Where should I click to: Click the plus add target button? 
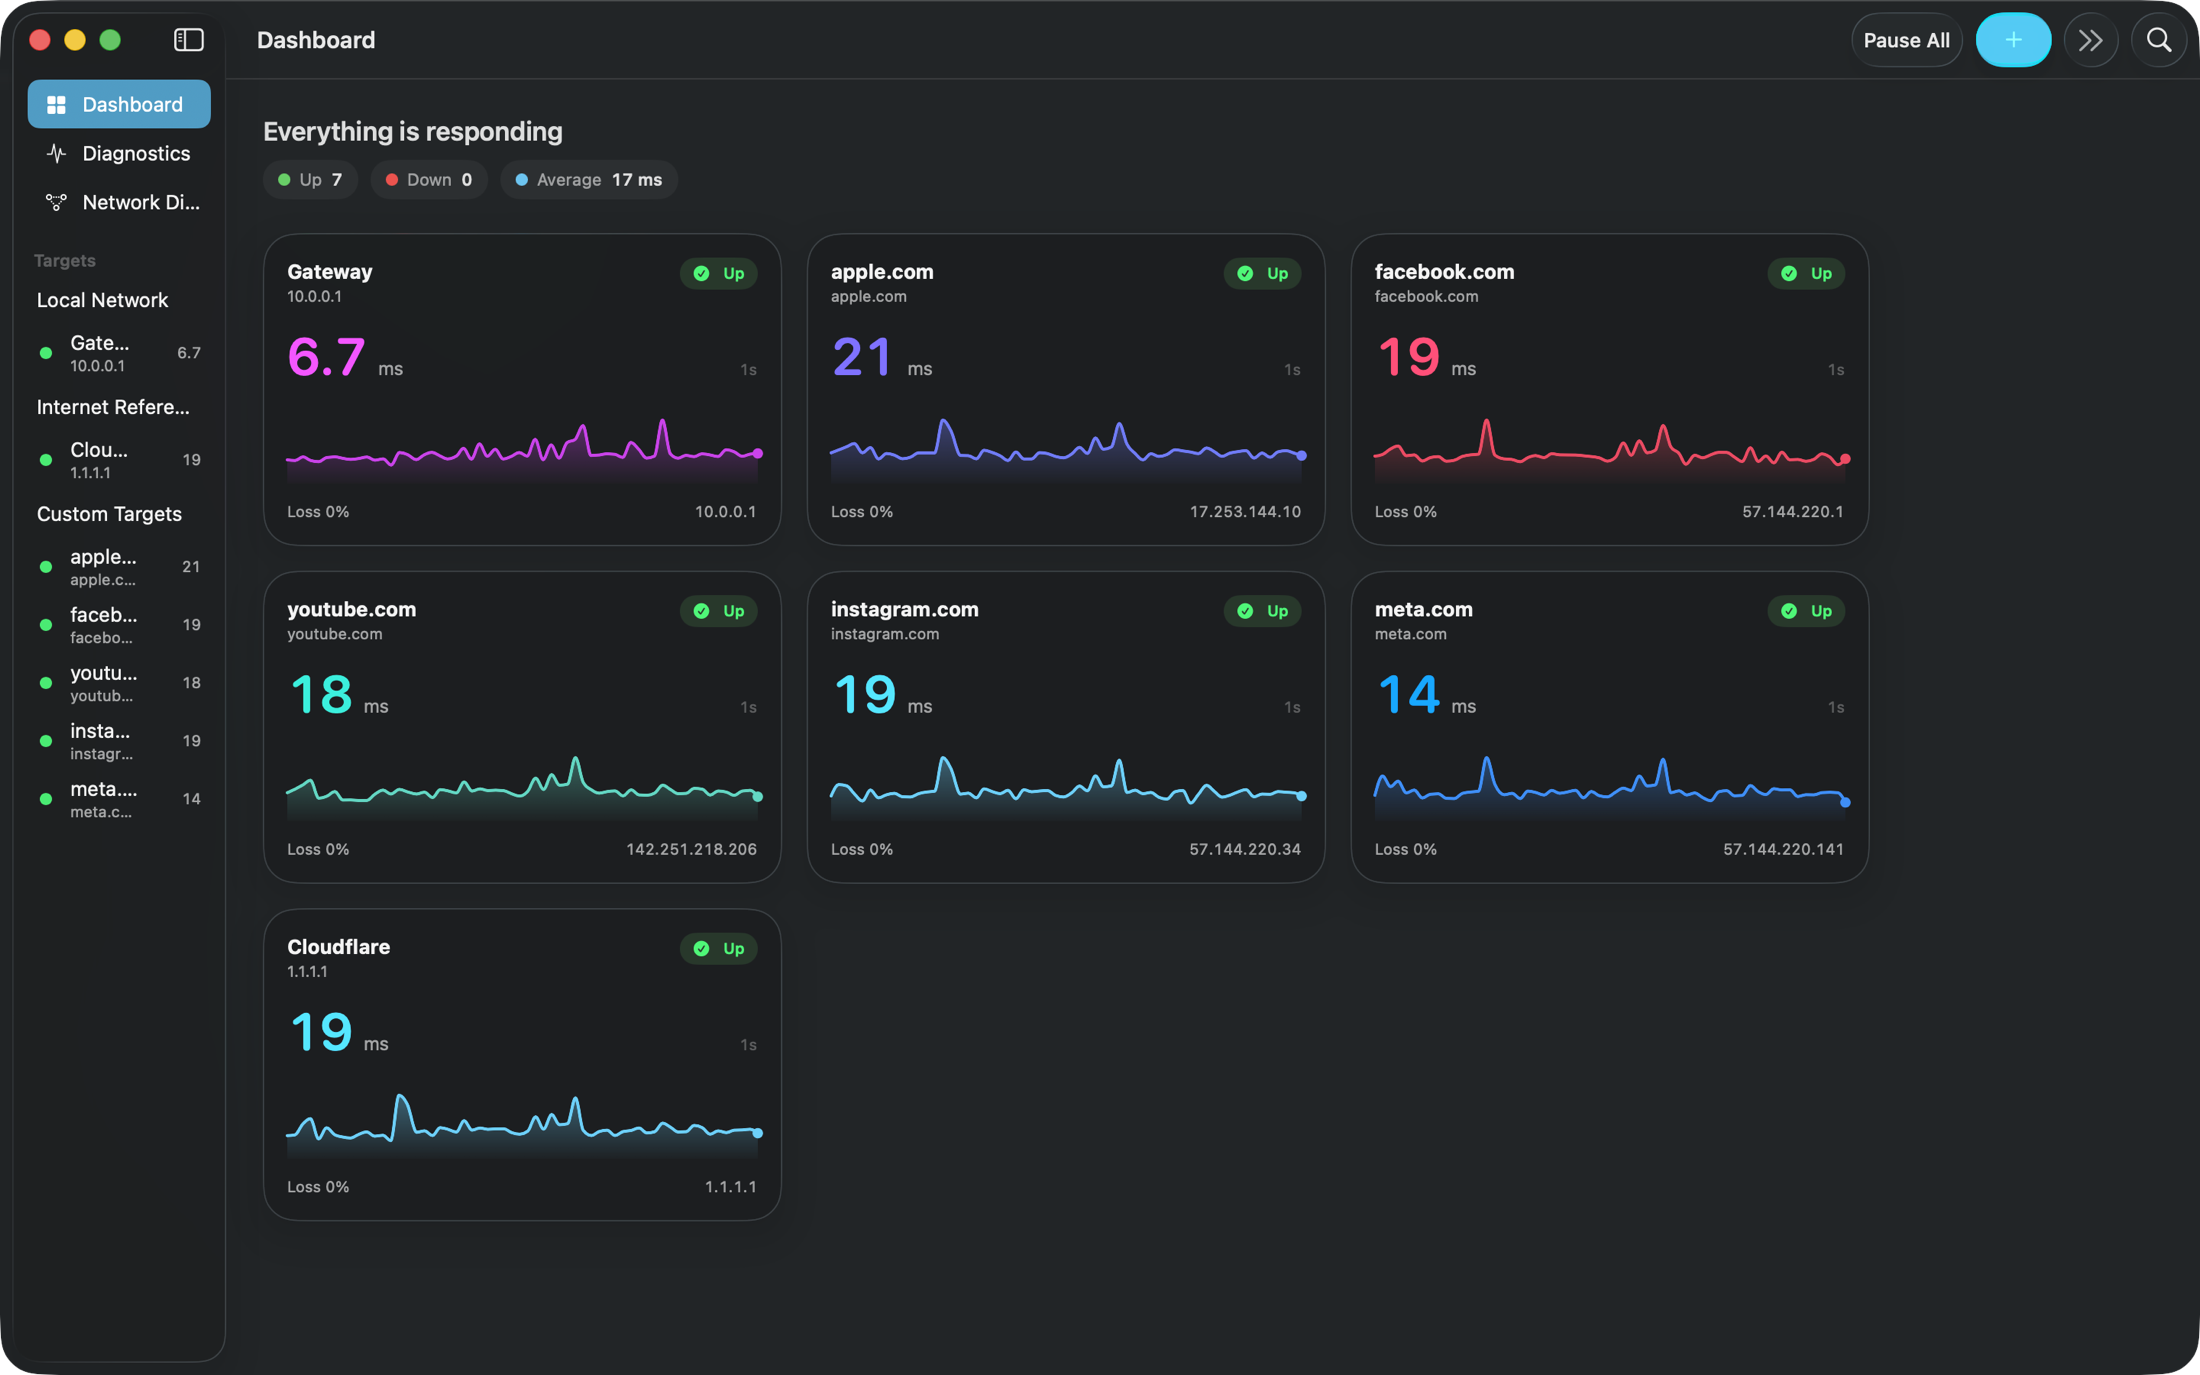2012,40
